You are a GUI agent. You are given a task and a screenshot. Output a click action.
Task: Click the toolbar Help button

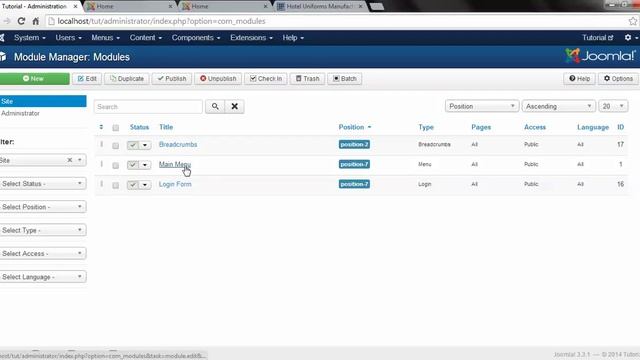(x=580, y=78)
